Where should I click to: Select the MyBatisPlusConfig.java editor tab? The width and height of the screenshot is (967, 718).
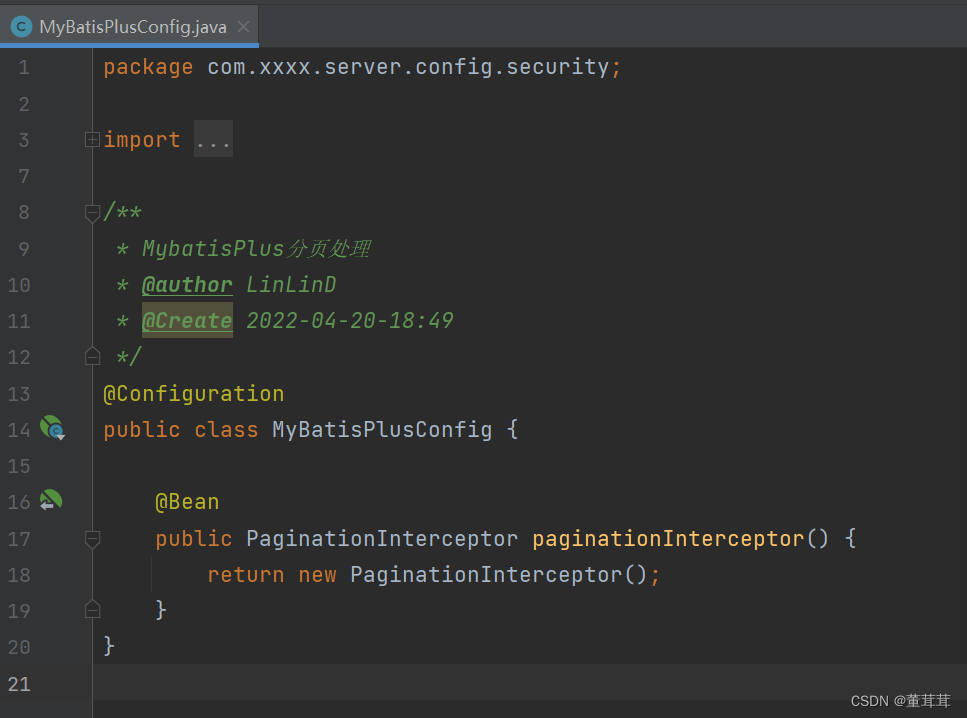[x=130, y=27]
